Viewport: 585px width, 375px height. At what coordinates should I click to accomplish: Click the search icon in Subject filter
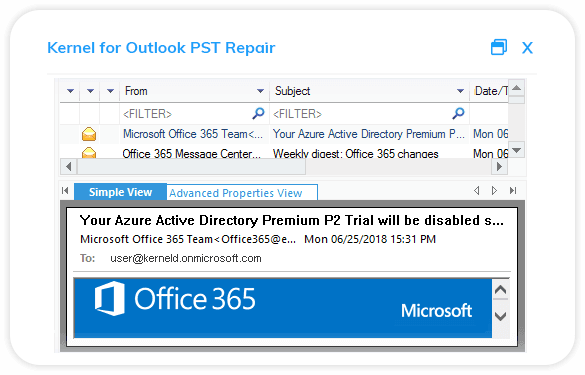coord(458,113)
